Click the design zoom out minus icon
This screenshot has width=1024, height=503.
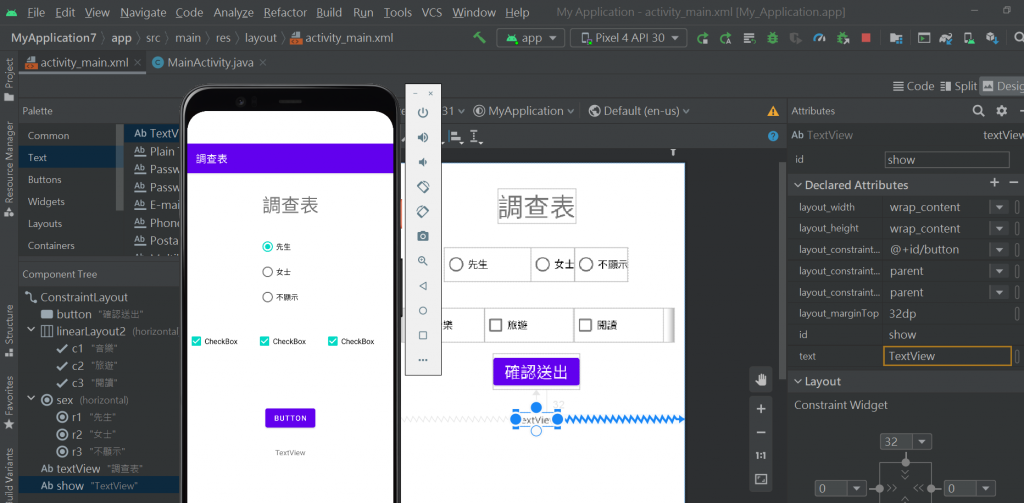[761, 432]
